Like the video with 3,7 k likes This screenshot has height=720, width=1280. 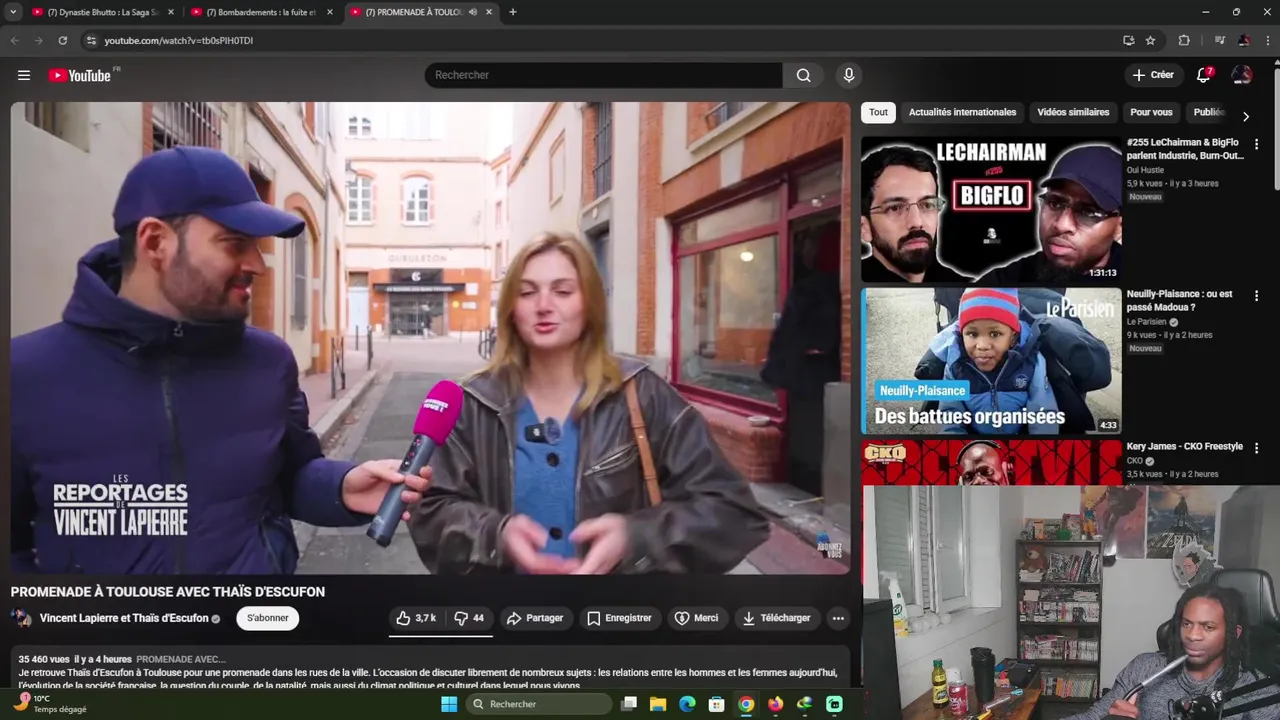tap(416, 618)
